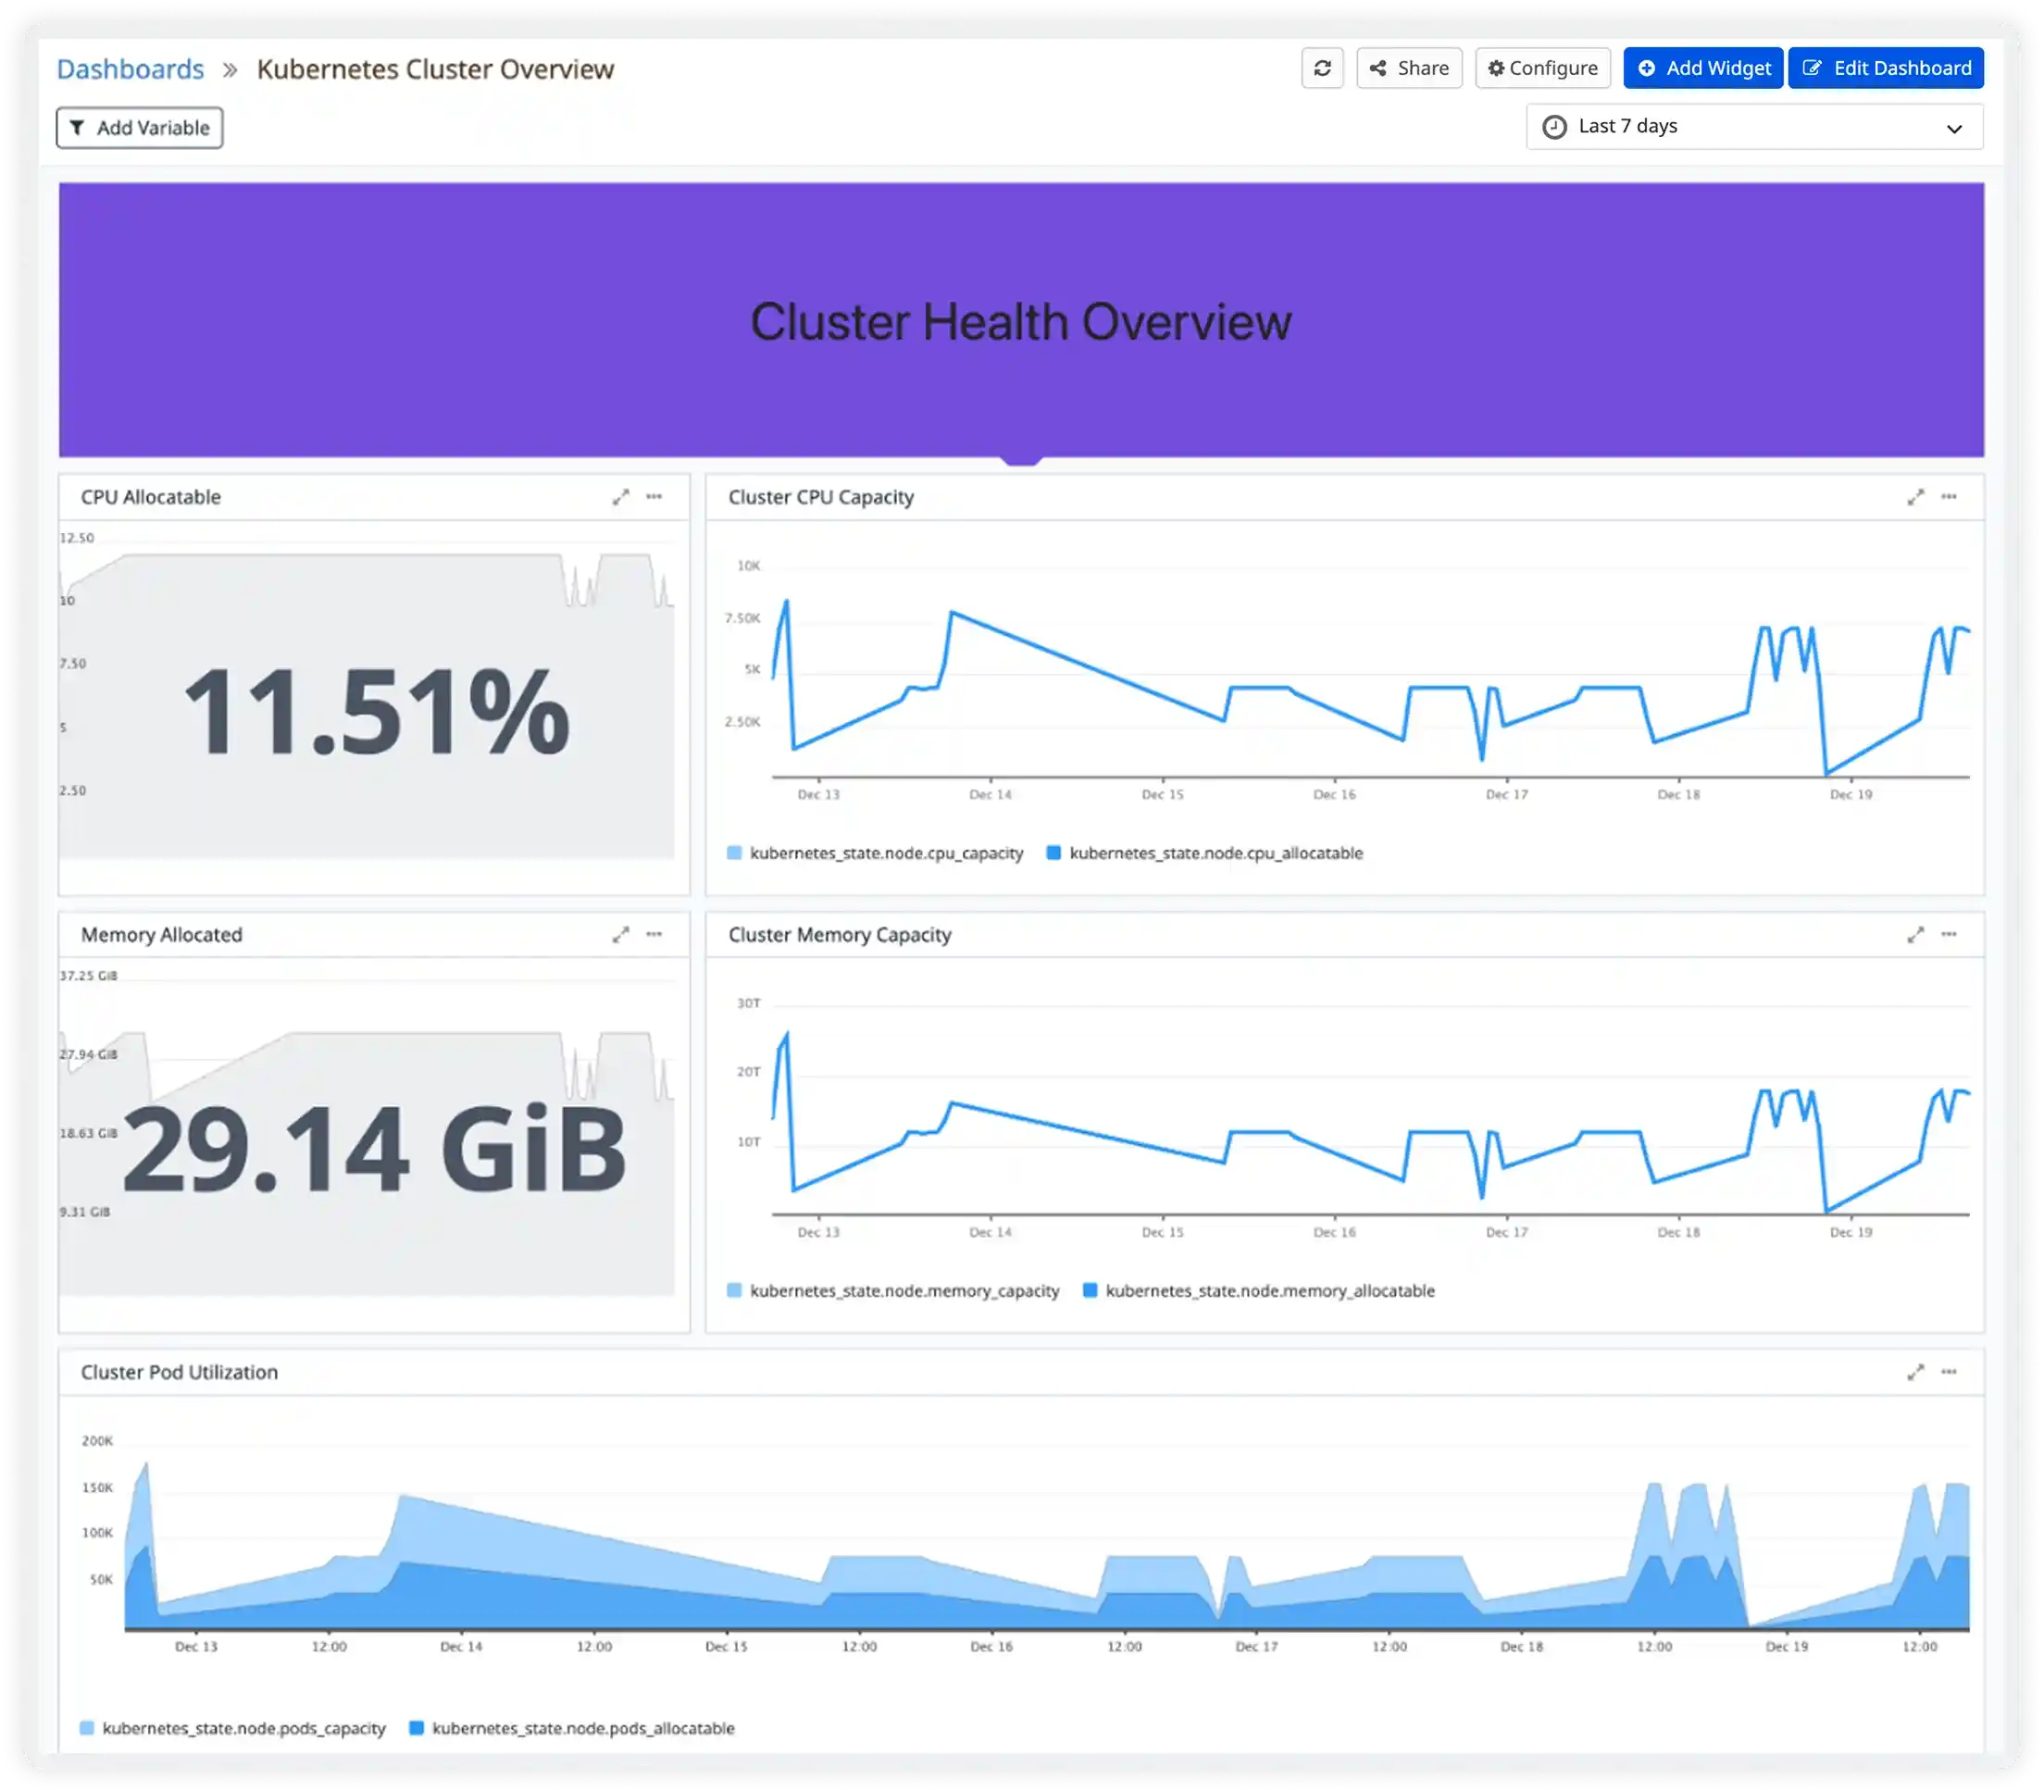Image resolution: width=2044 pixels, height=1792 pixels.
Task: Click the clock icon in the time selector
Action: click(1554, 126)
